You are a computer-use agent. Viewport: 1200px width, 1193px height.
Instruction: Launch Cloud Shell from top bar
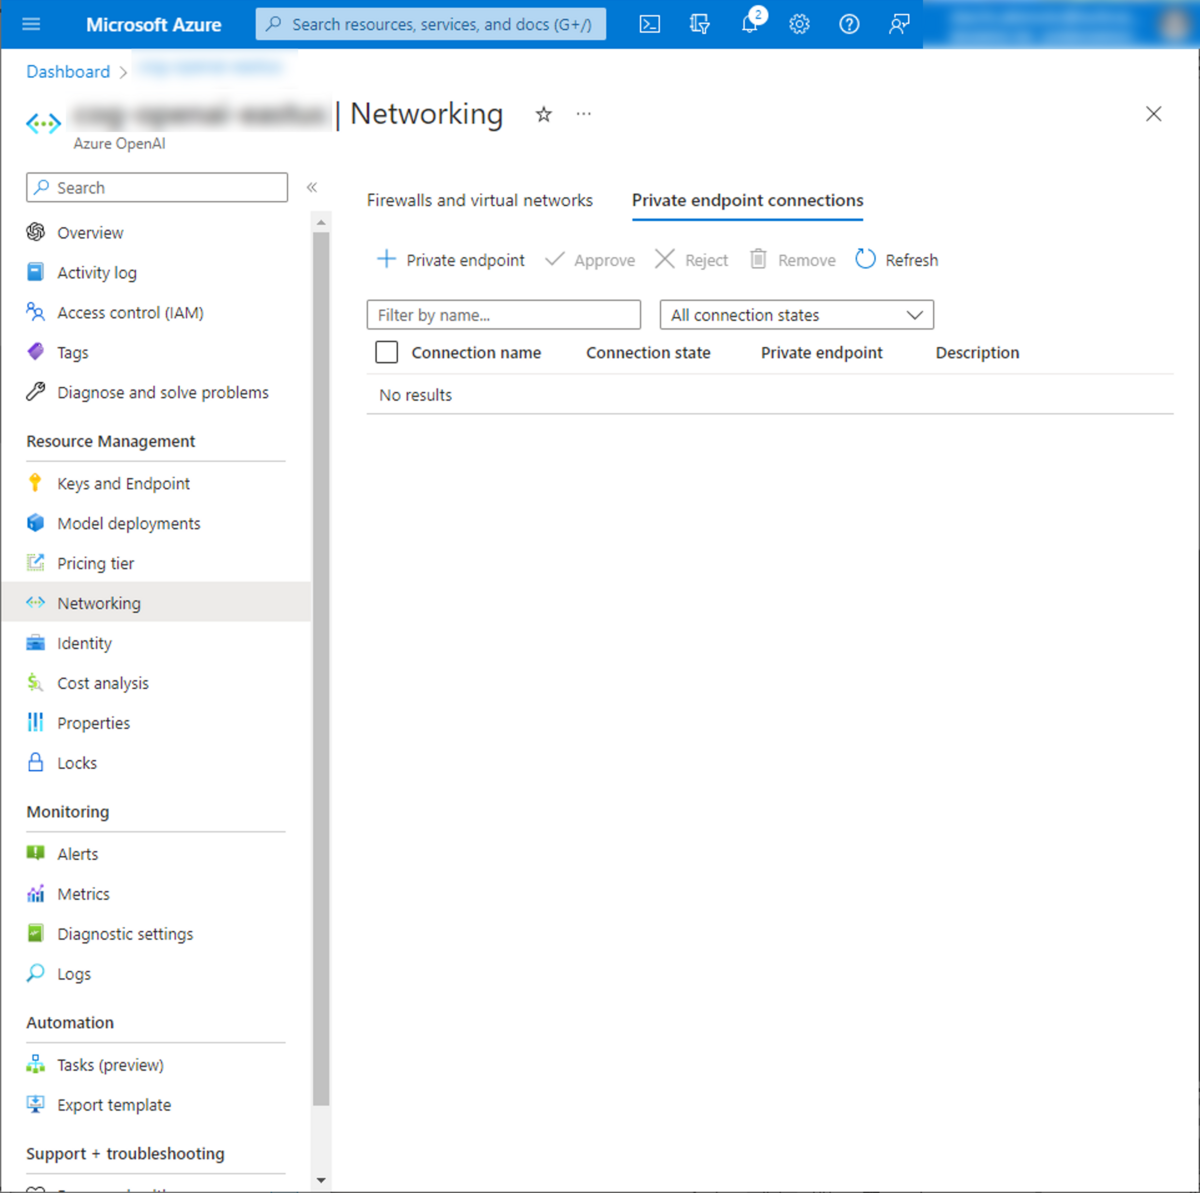point(650,24)
